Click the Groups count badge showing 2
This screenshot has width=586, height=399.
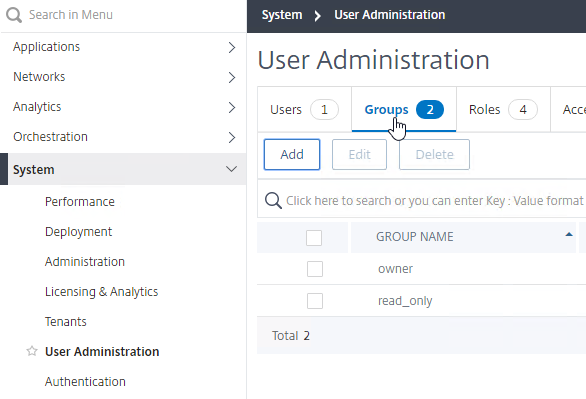click(430, 109)
